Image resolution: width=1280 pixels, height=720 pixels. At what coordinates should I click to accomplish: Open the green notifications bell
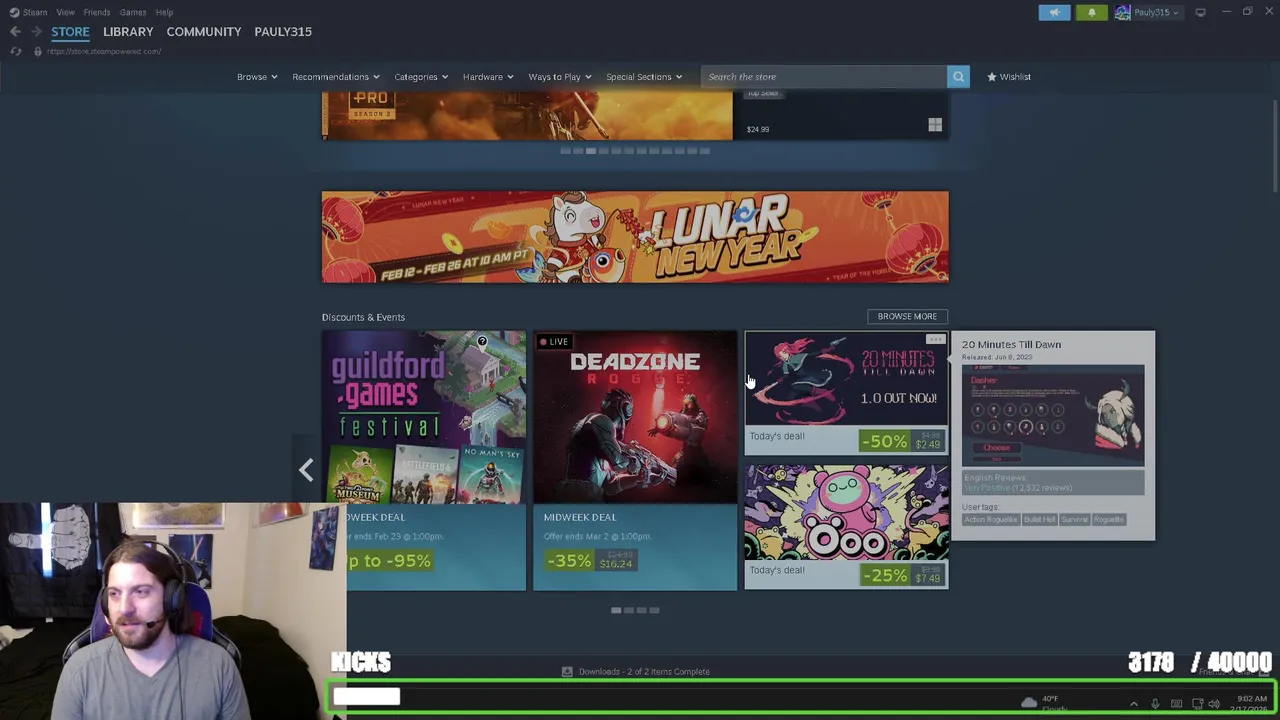click(1091, 12)
